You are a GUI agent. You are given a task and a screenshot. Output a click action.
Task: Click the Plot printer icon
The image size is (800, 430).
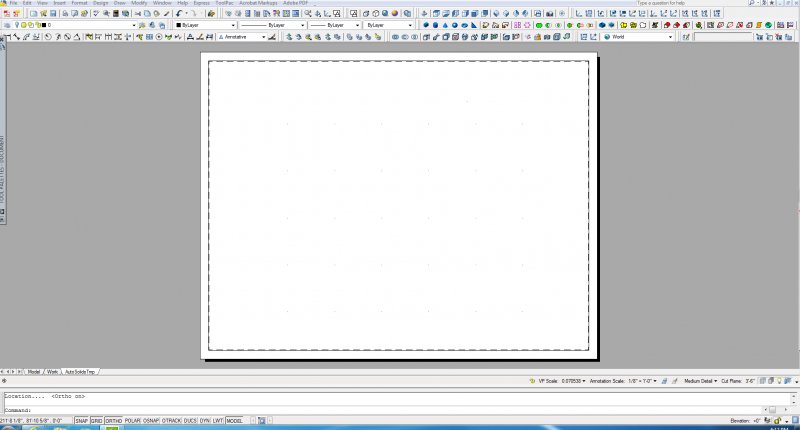(65, 13)
